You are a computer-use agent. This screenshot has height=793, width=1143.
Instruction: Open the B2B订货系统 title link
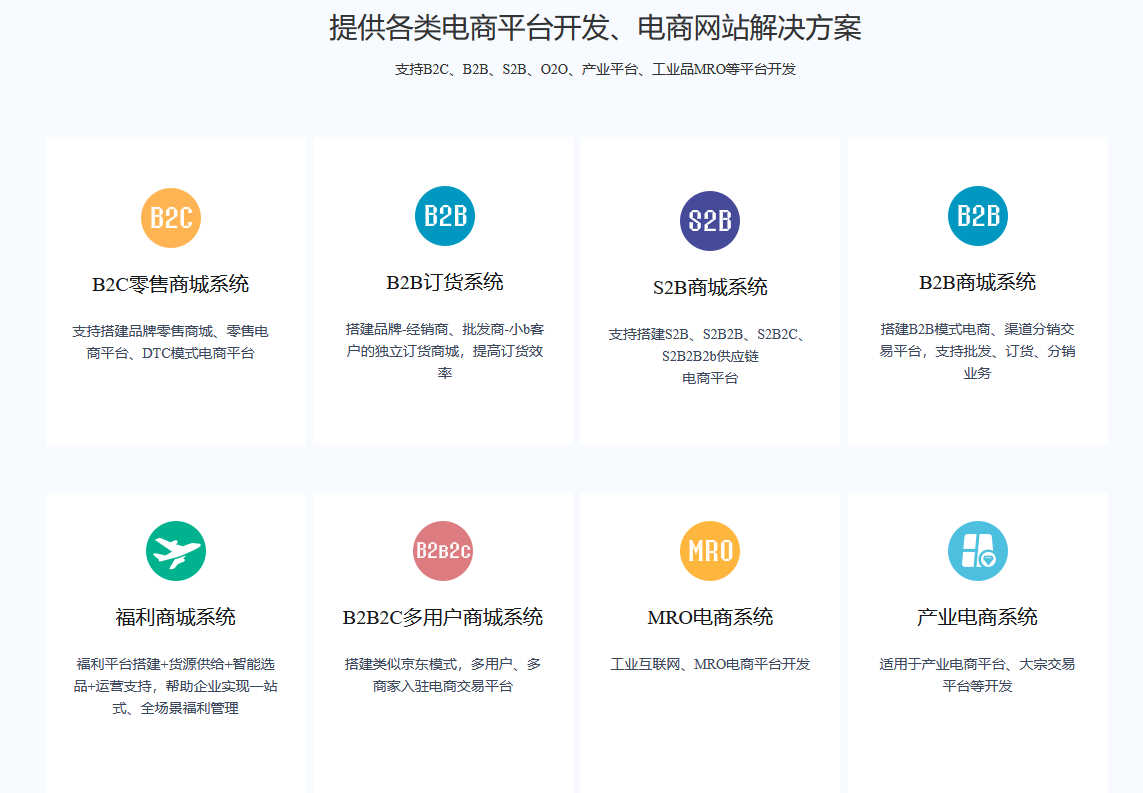445,282
